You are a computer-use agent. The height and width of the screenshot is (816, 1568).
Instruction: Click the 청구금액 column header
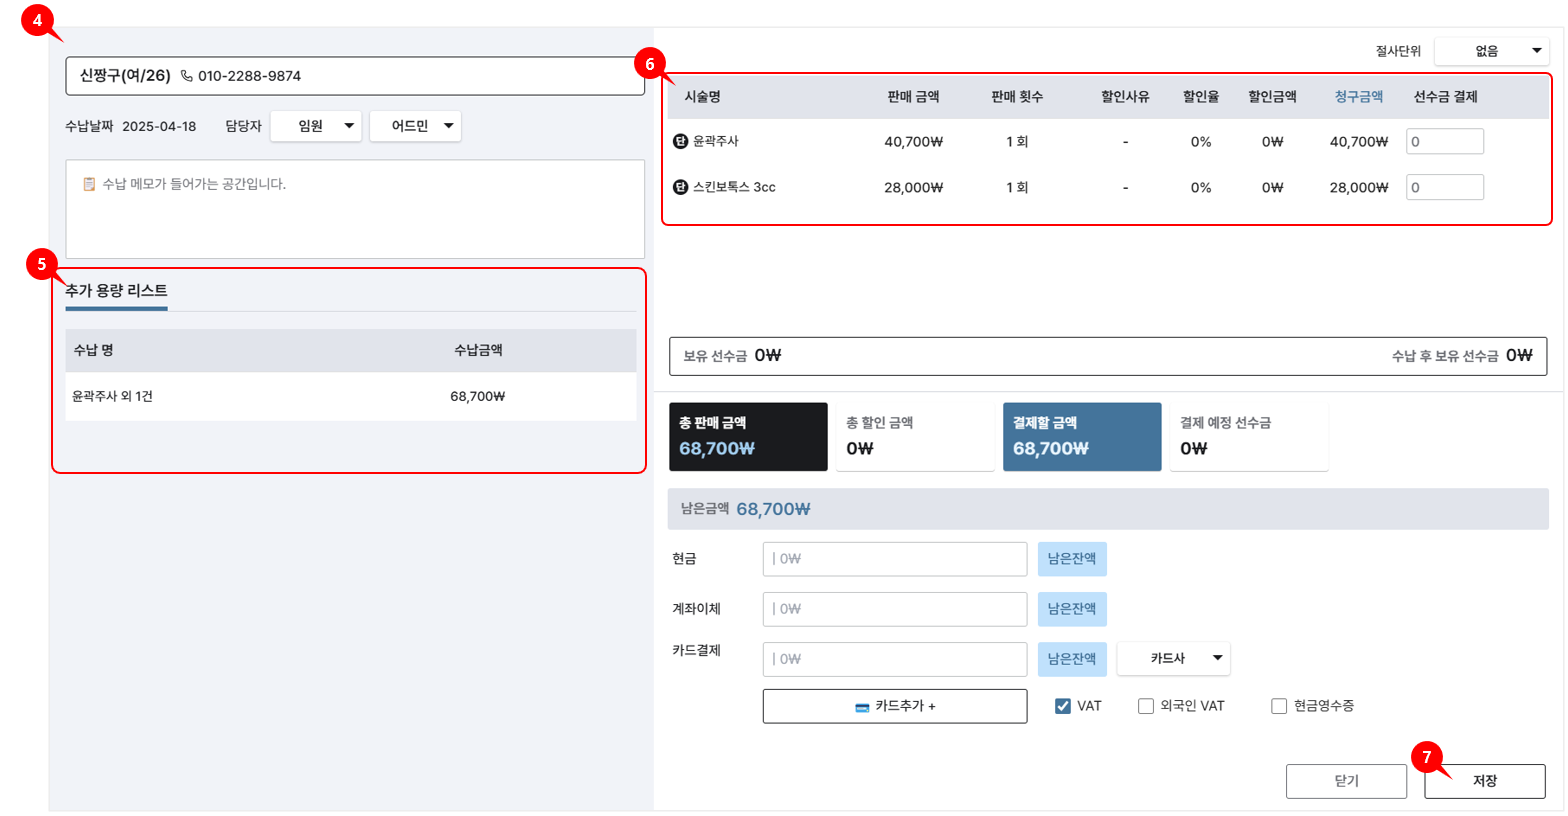[x=1358, y=96]
